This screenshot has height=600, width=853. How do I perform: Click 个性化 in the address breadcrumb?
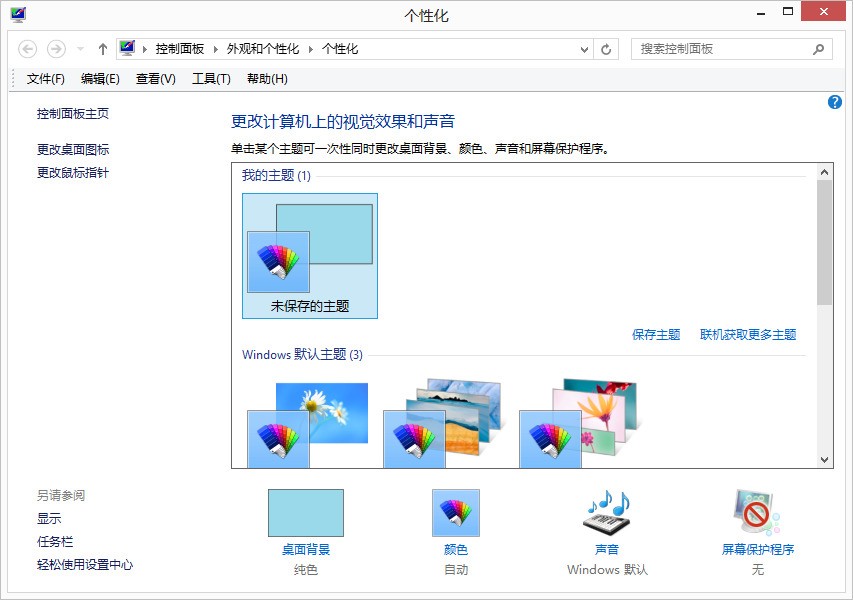click(340, 49)
